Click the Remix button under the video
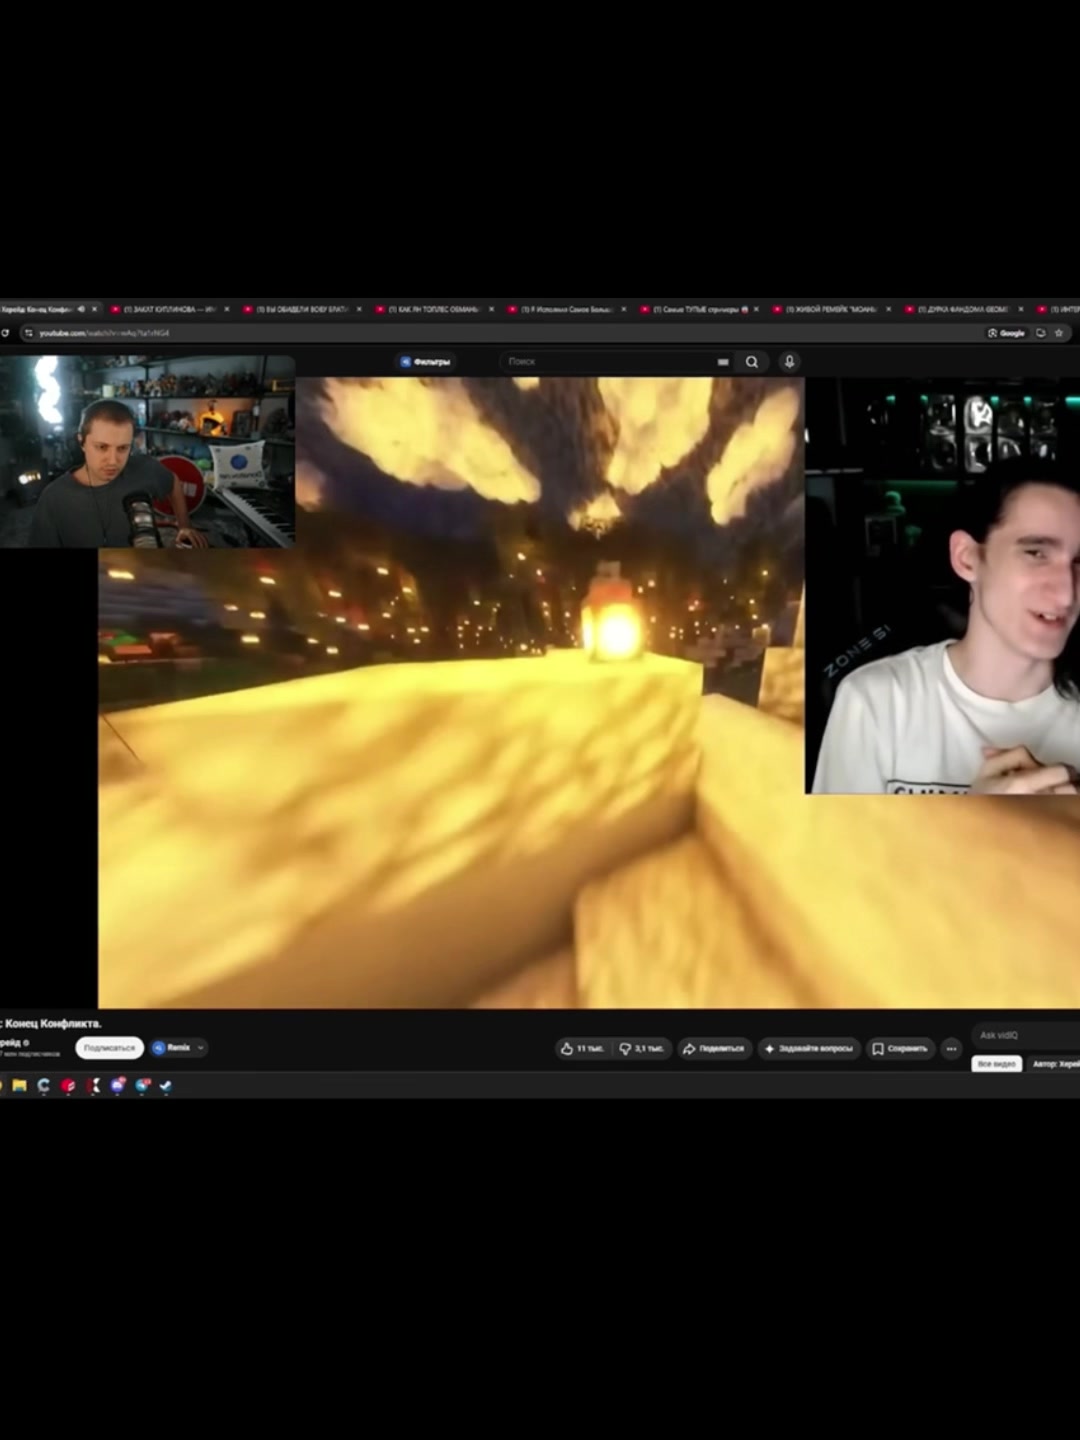Image resolution: width=1080 pixels, height=1440 pixels. [x=172, y=1048]
